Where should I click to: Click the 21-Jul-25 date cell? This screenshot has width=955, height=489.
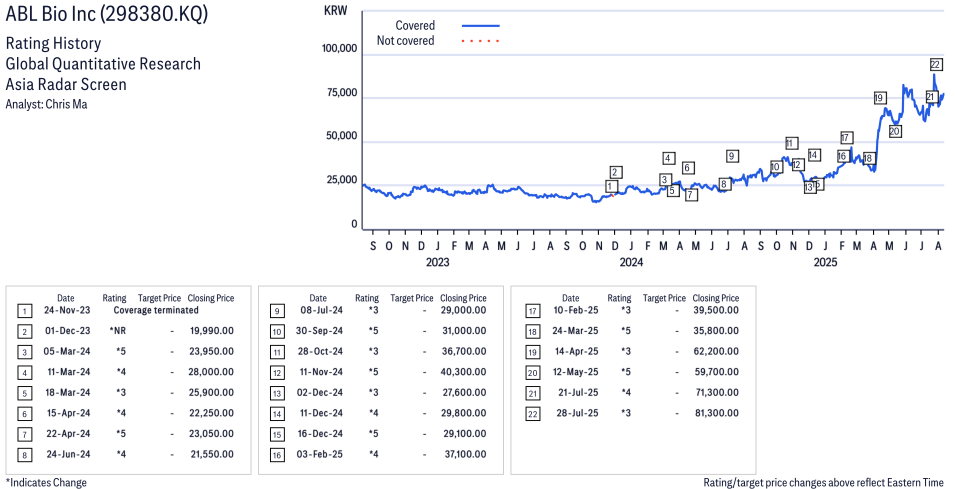[x=578, y=393]
